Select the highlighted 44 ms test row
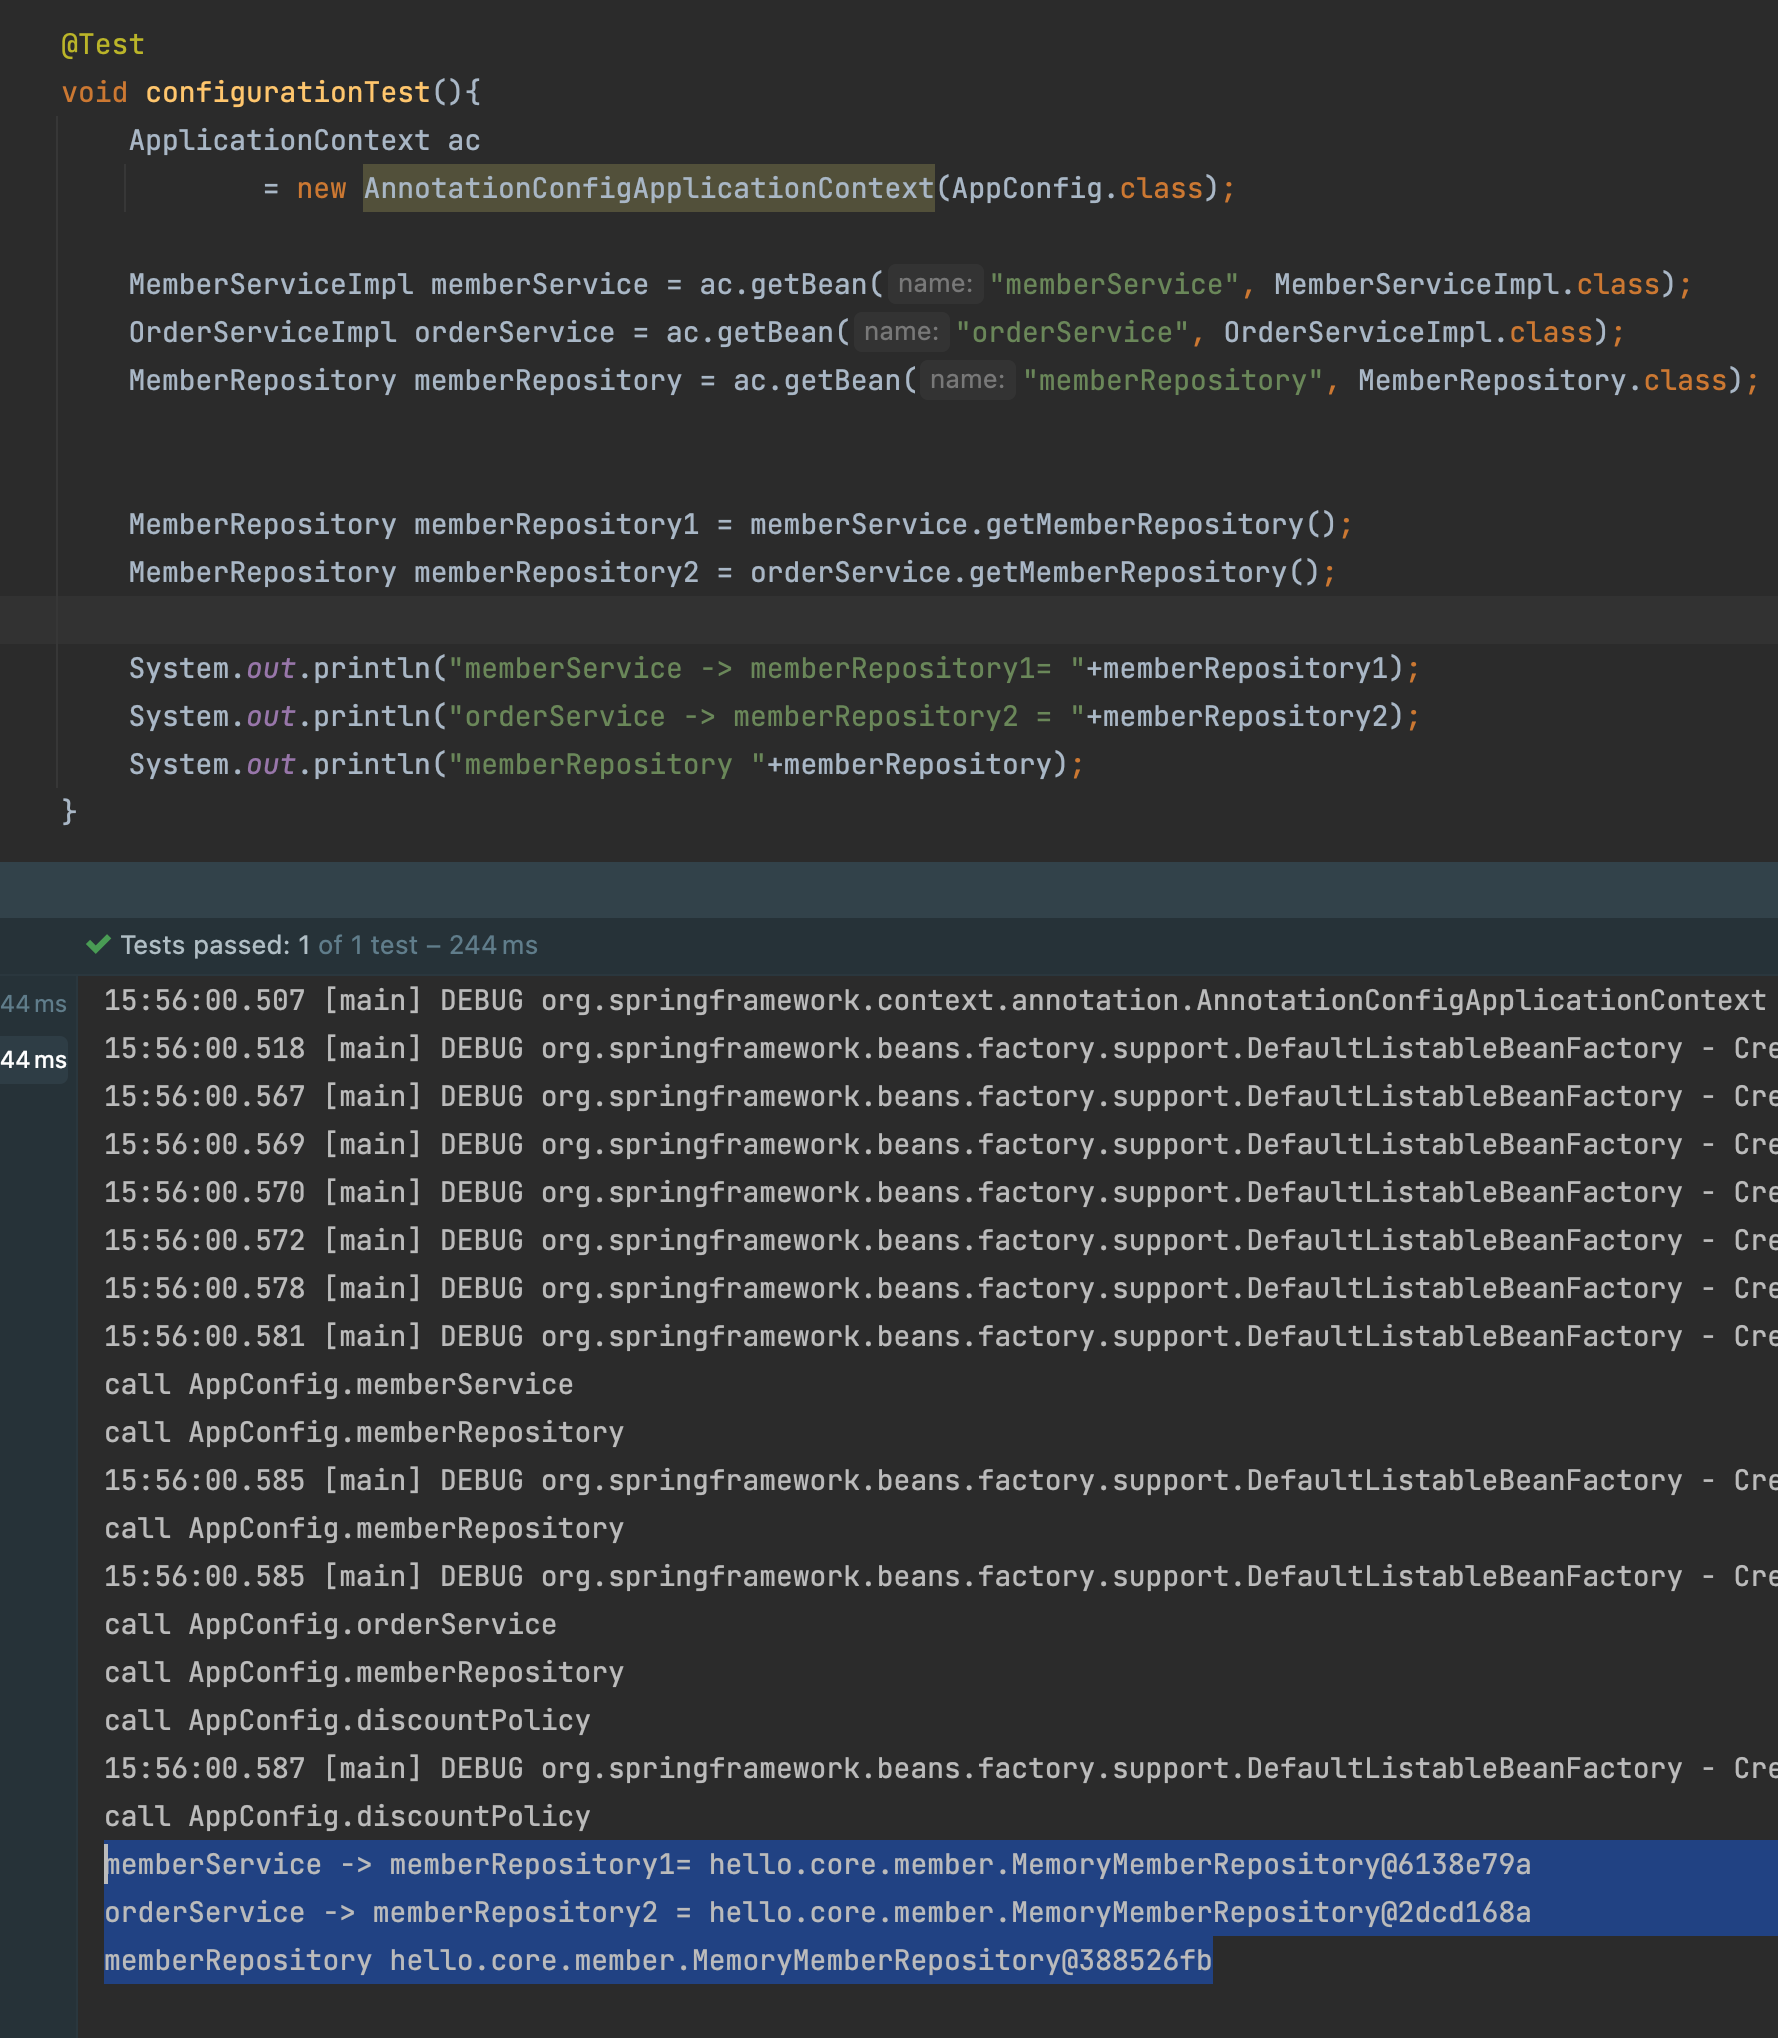The width and height of the screenshot is (1778, 2038). 34,1059
